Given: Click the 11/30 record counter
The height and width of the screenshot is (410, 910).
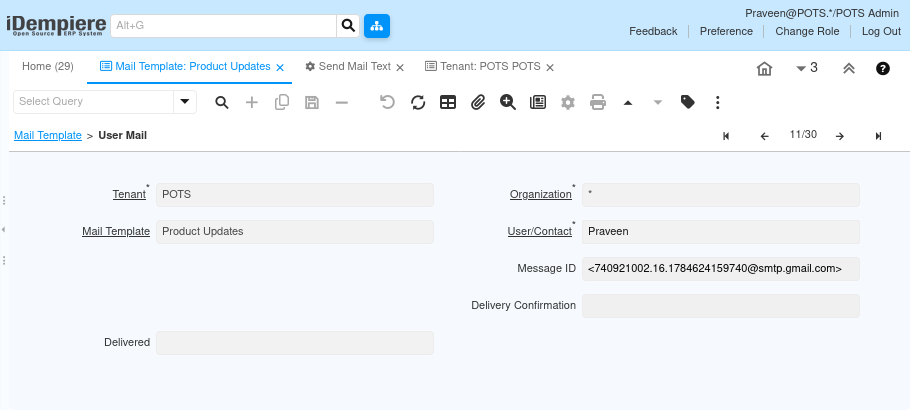Looking at the screenshot, I should tap(803, 135).
